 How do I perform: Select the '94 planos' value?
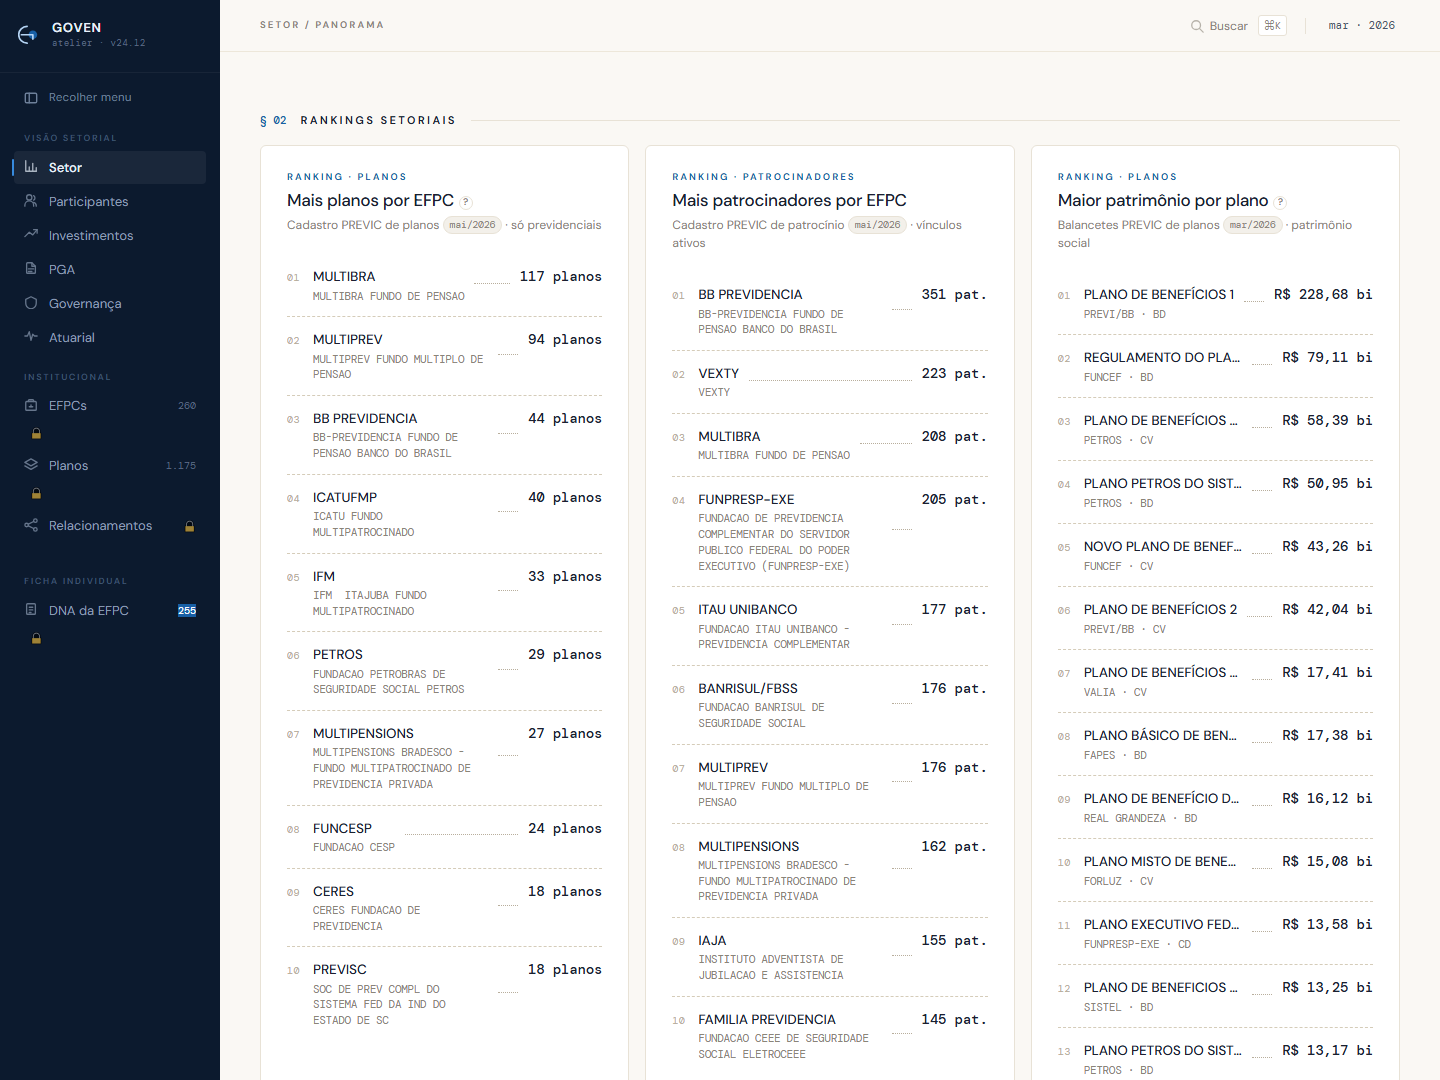(565, 340)
